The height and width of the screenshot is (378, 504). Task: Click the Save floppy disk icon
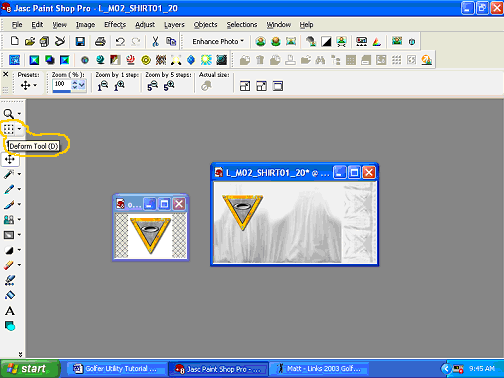(80, 41)
